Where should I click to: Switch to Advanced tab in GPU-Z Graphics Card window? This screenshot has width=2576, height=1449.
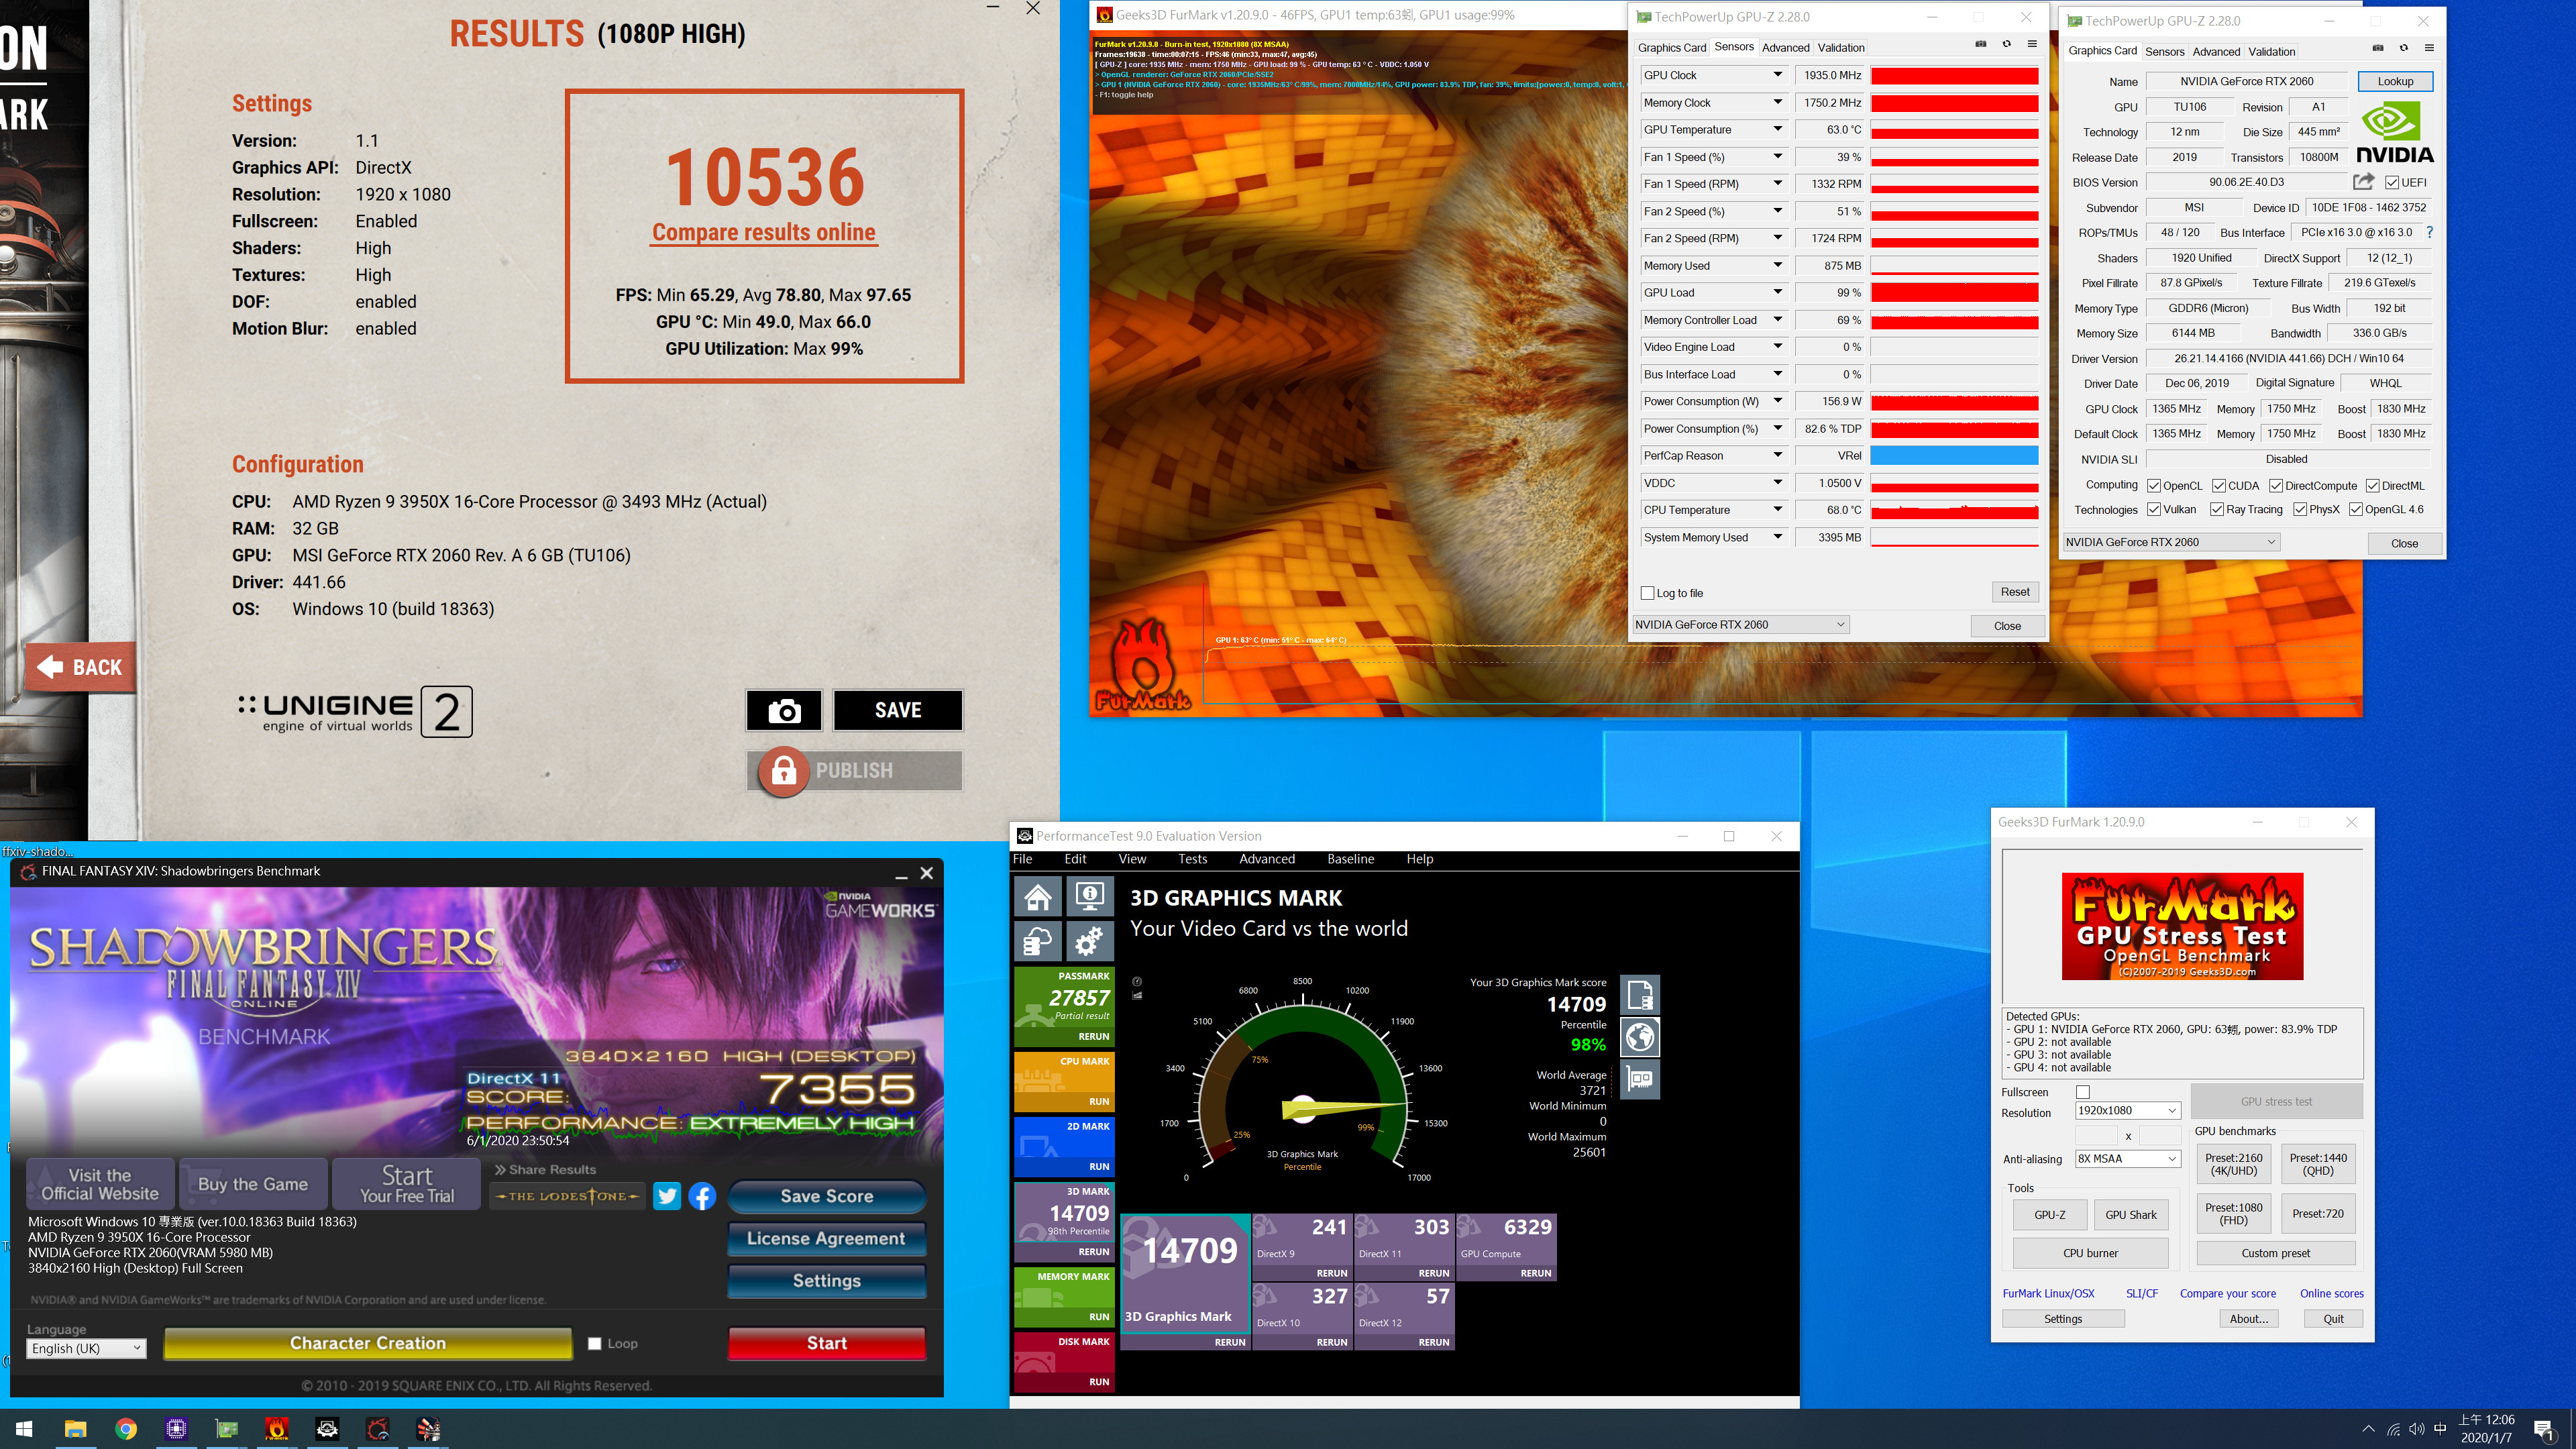[2216, 51]
